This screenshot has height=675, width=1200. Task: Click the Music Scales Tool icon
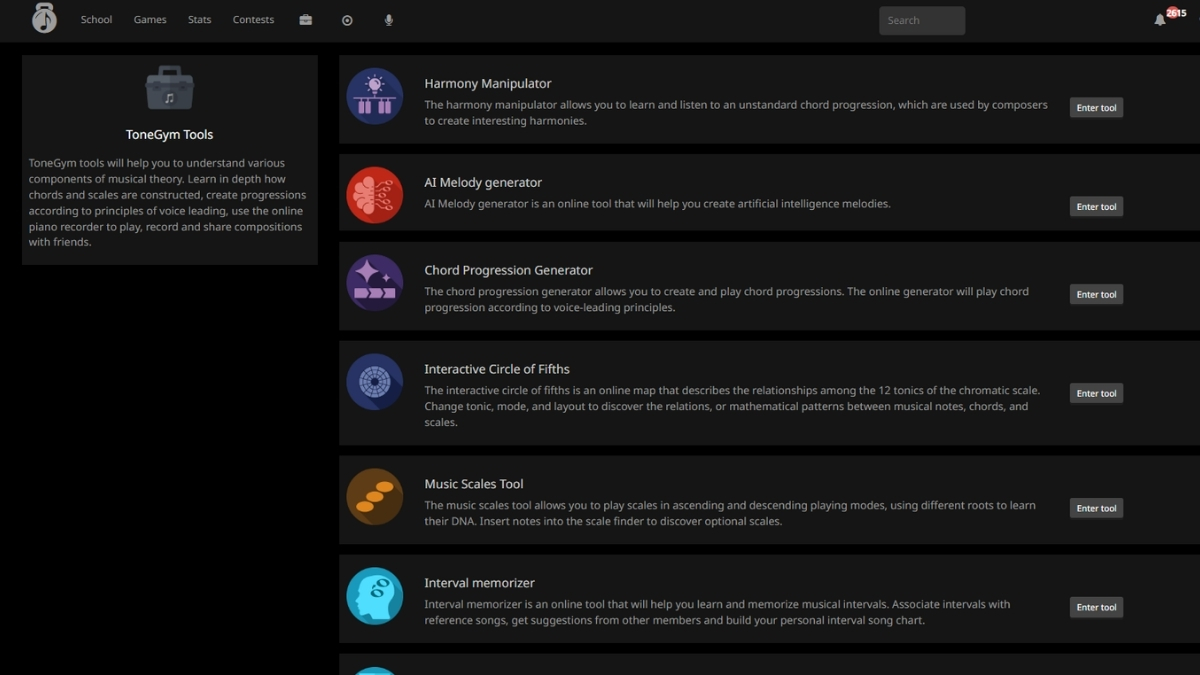pos(375,497)
